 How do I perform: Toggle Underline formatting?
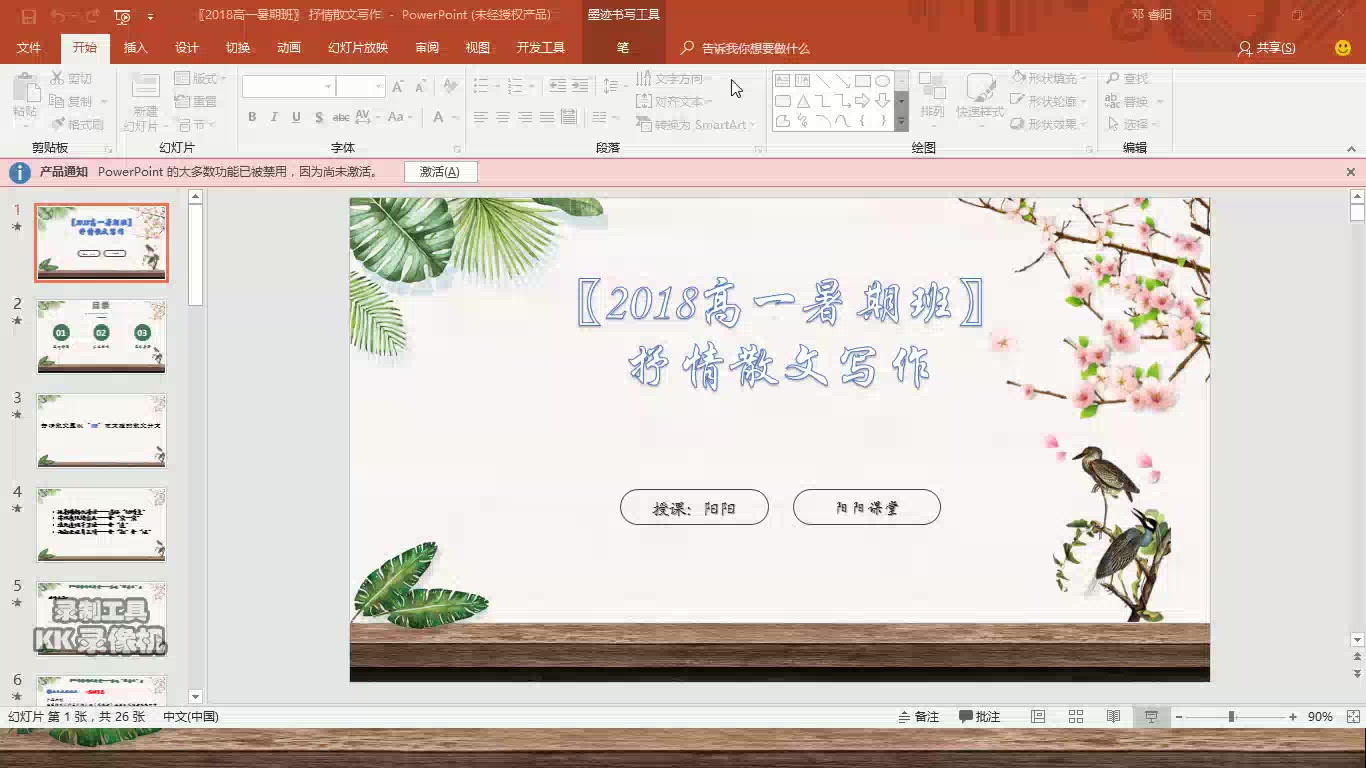[x=296, y=117]
